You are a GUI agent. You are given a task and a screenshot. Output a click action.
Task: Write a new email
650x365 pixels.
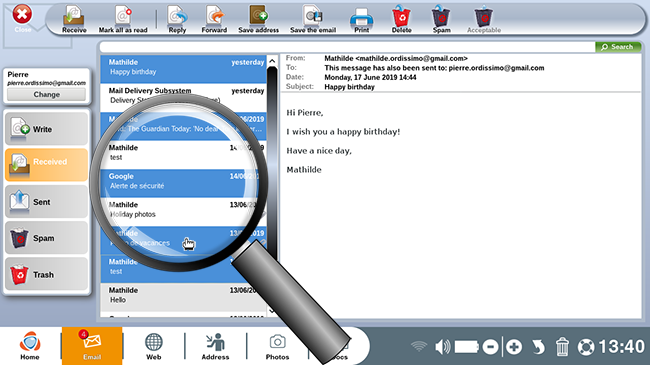click(x=46, y=129)
